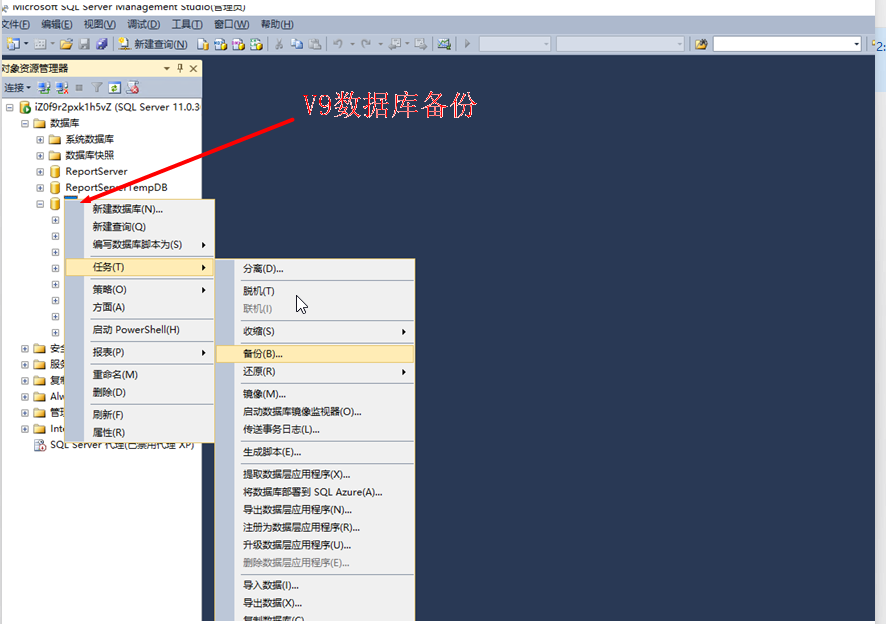Close the Object Explorer panel
The width and height of the screenshot is (886, 624).
(x=193, y=68)
